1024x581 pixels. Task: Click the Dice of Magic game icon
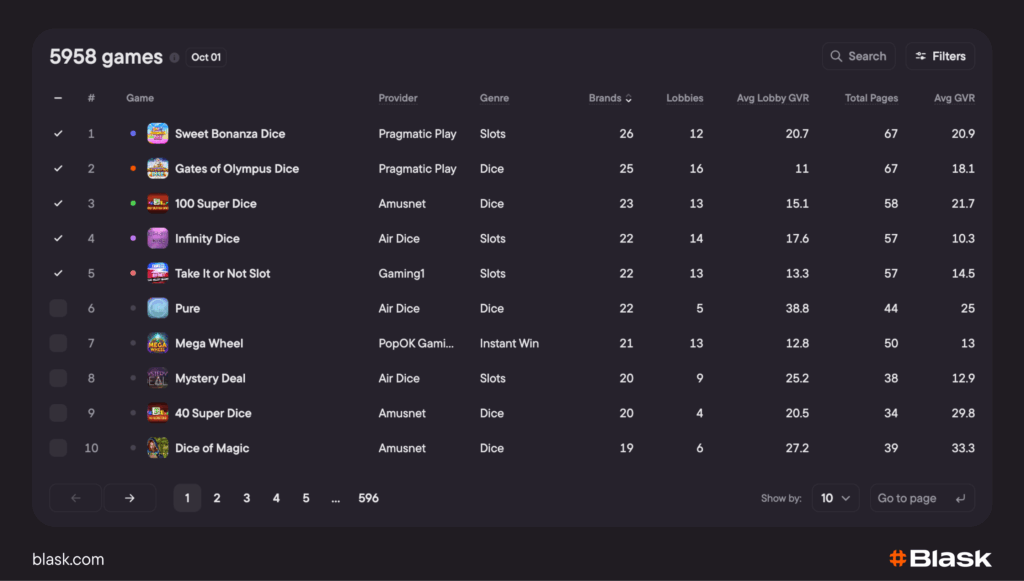[158, 449]
